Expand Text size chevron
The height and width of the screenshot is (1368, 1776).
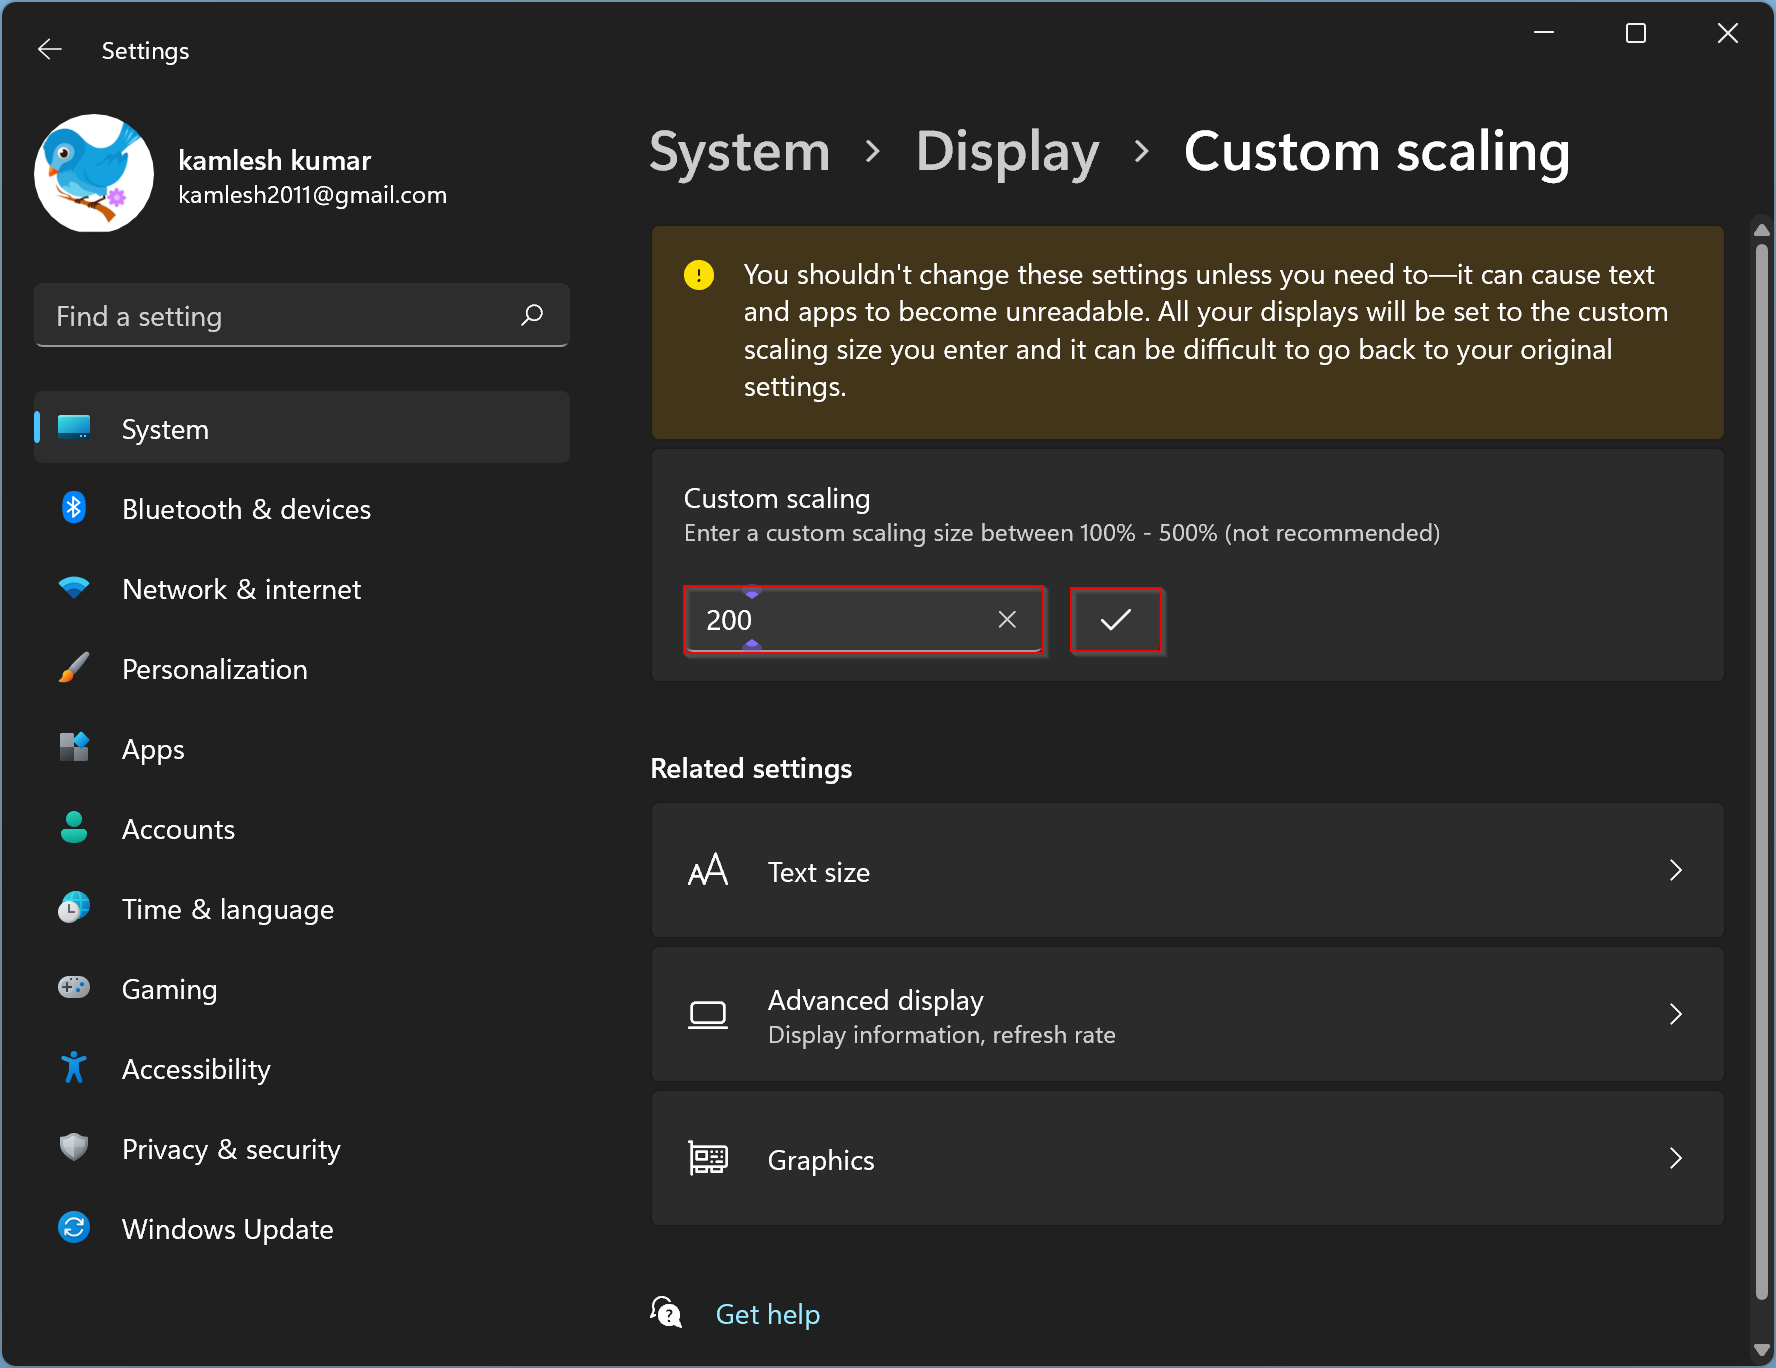pyautogui.click(x=1676, y=871)
